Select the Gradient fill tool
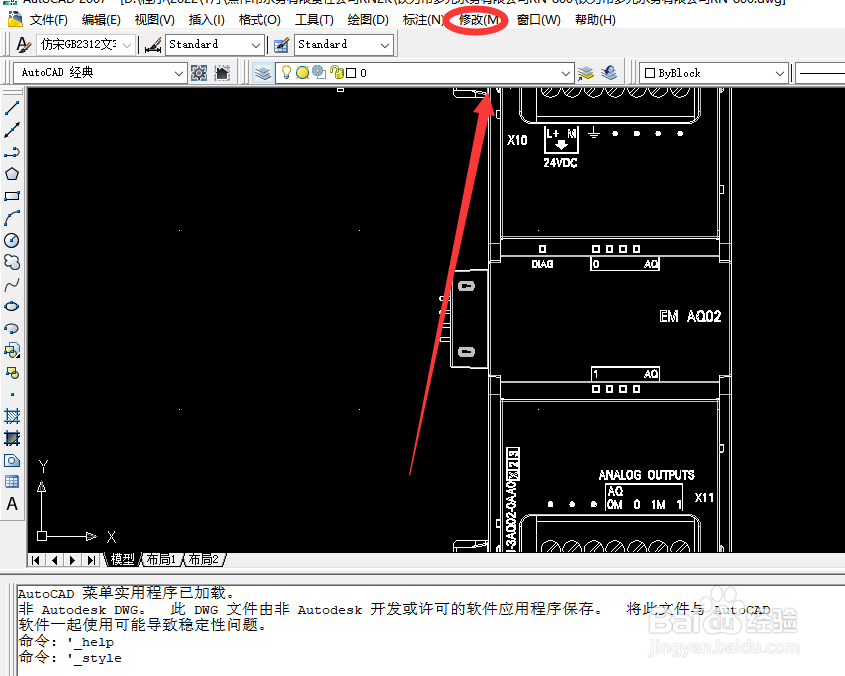 (x=12, y=438)
